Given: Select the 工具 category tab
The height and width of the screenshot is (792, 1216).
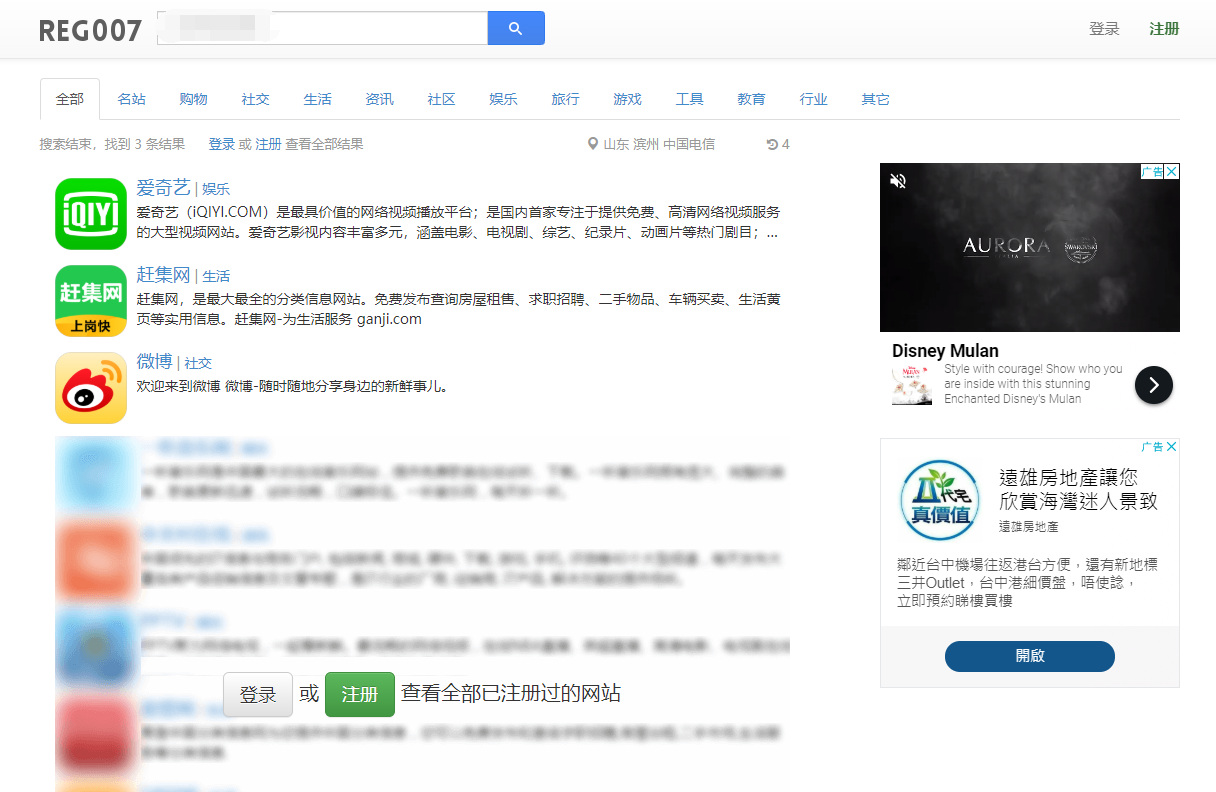Looking at the screenshot, I should coord(689,98).
